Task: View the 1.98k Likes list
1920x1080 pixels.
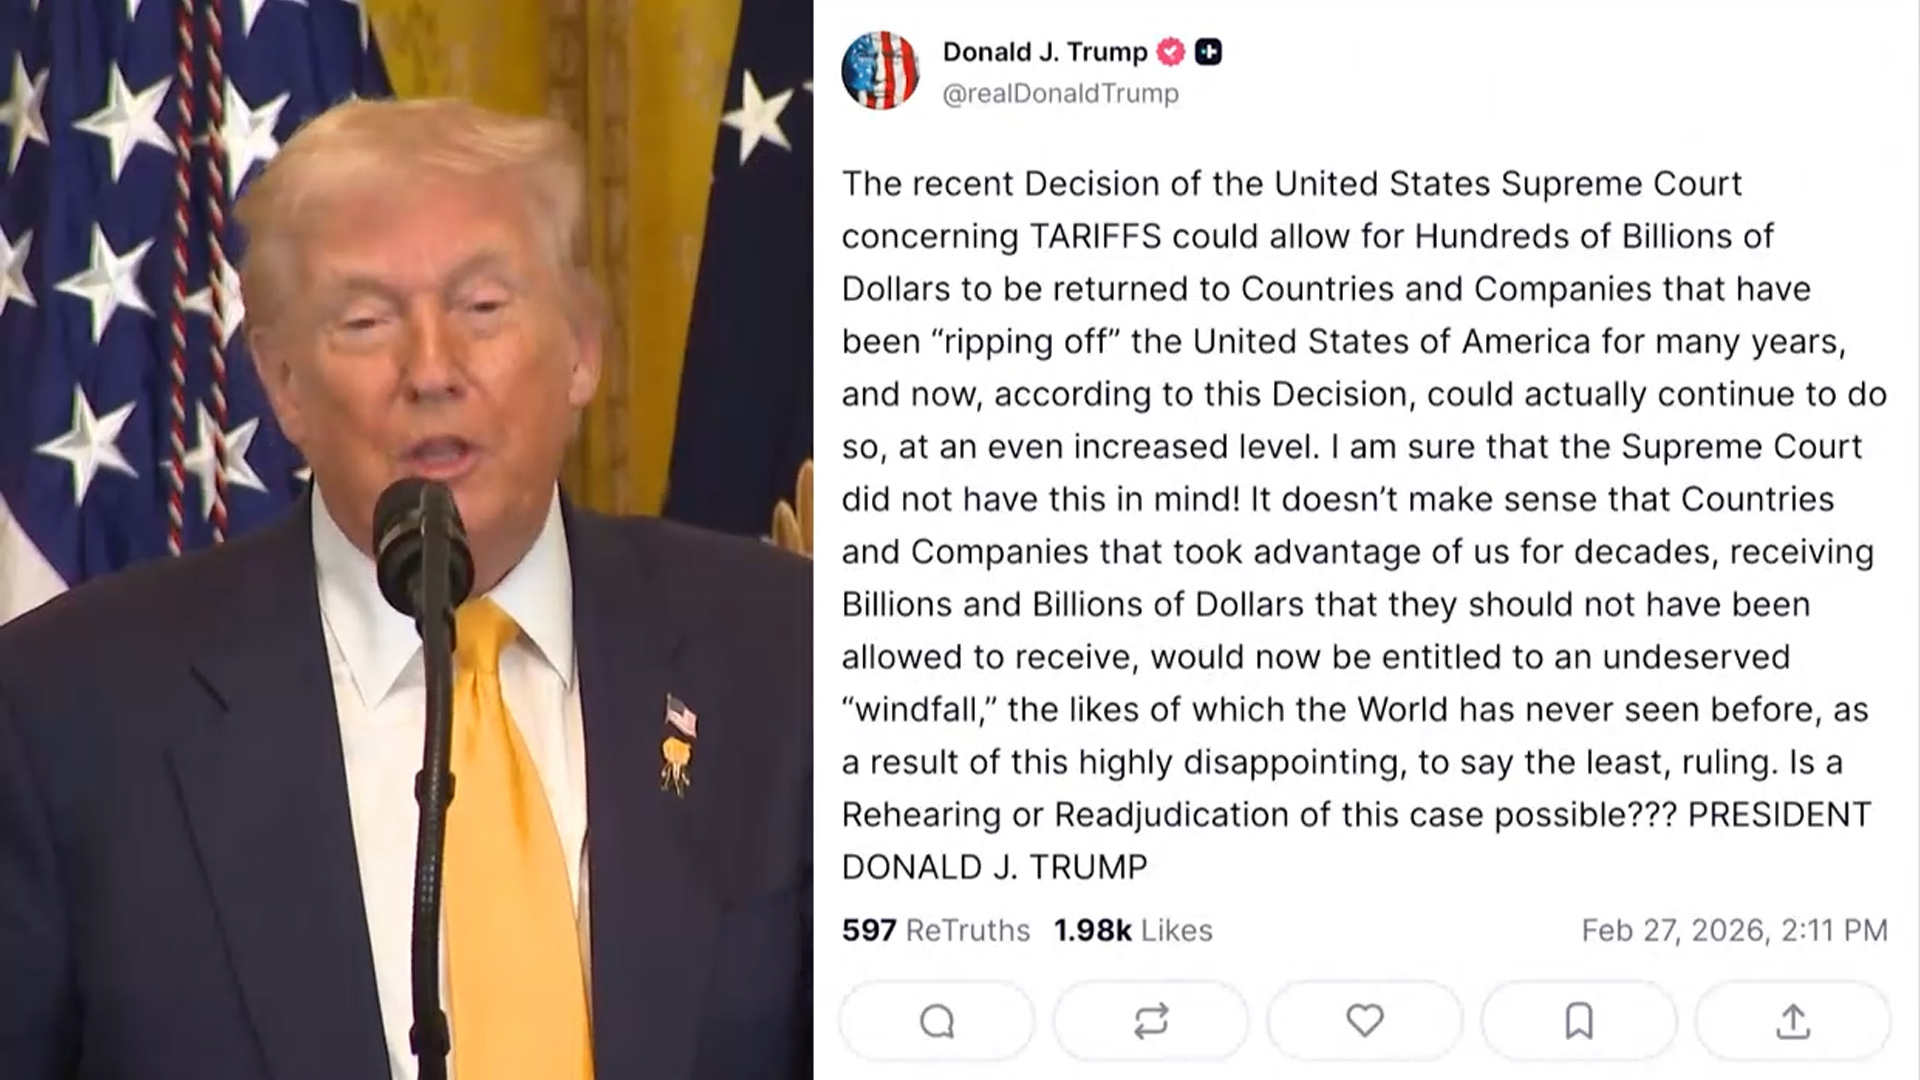Action: point(1133,930)
